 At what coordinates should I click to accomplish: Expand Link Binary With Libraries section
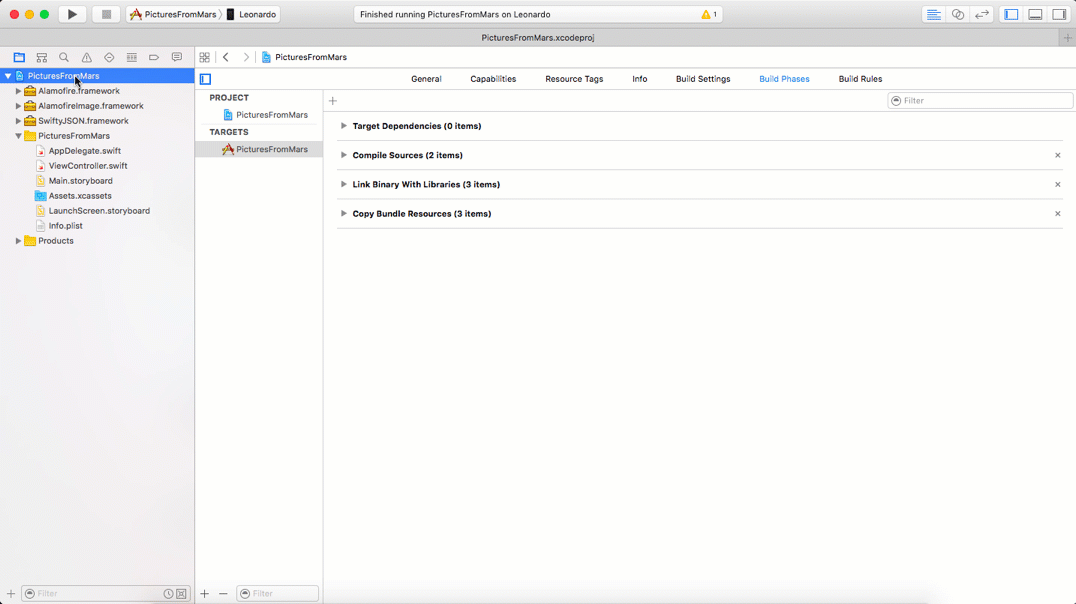344,184
